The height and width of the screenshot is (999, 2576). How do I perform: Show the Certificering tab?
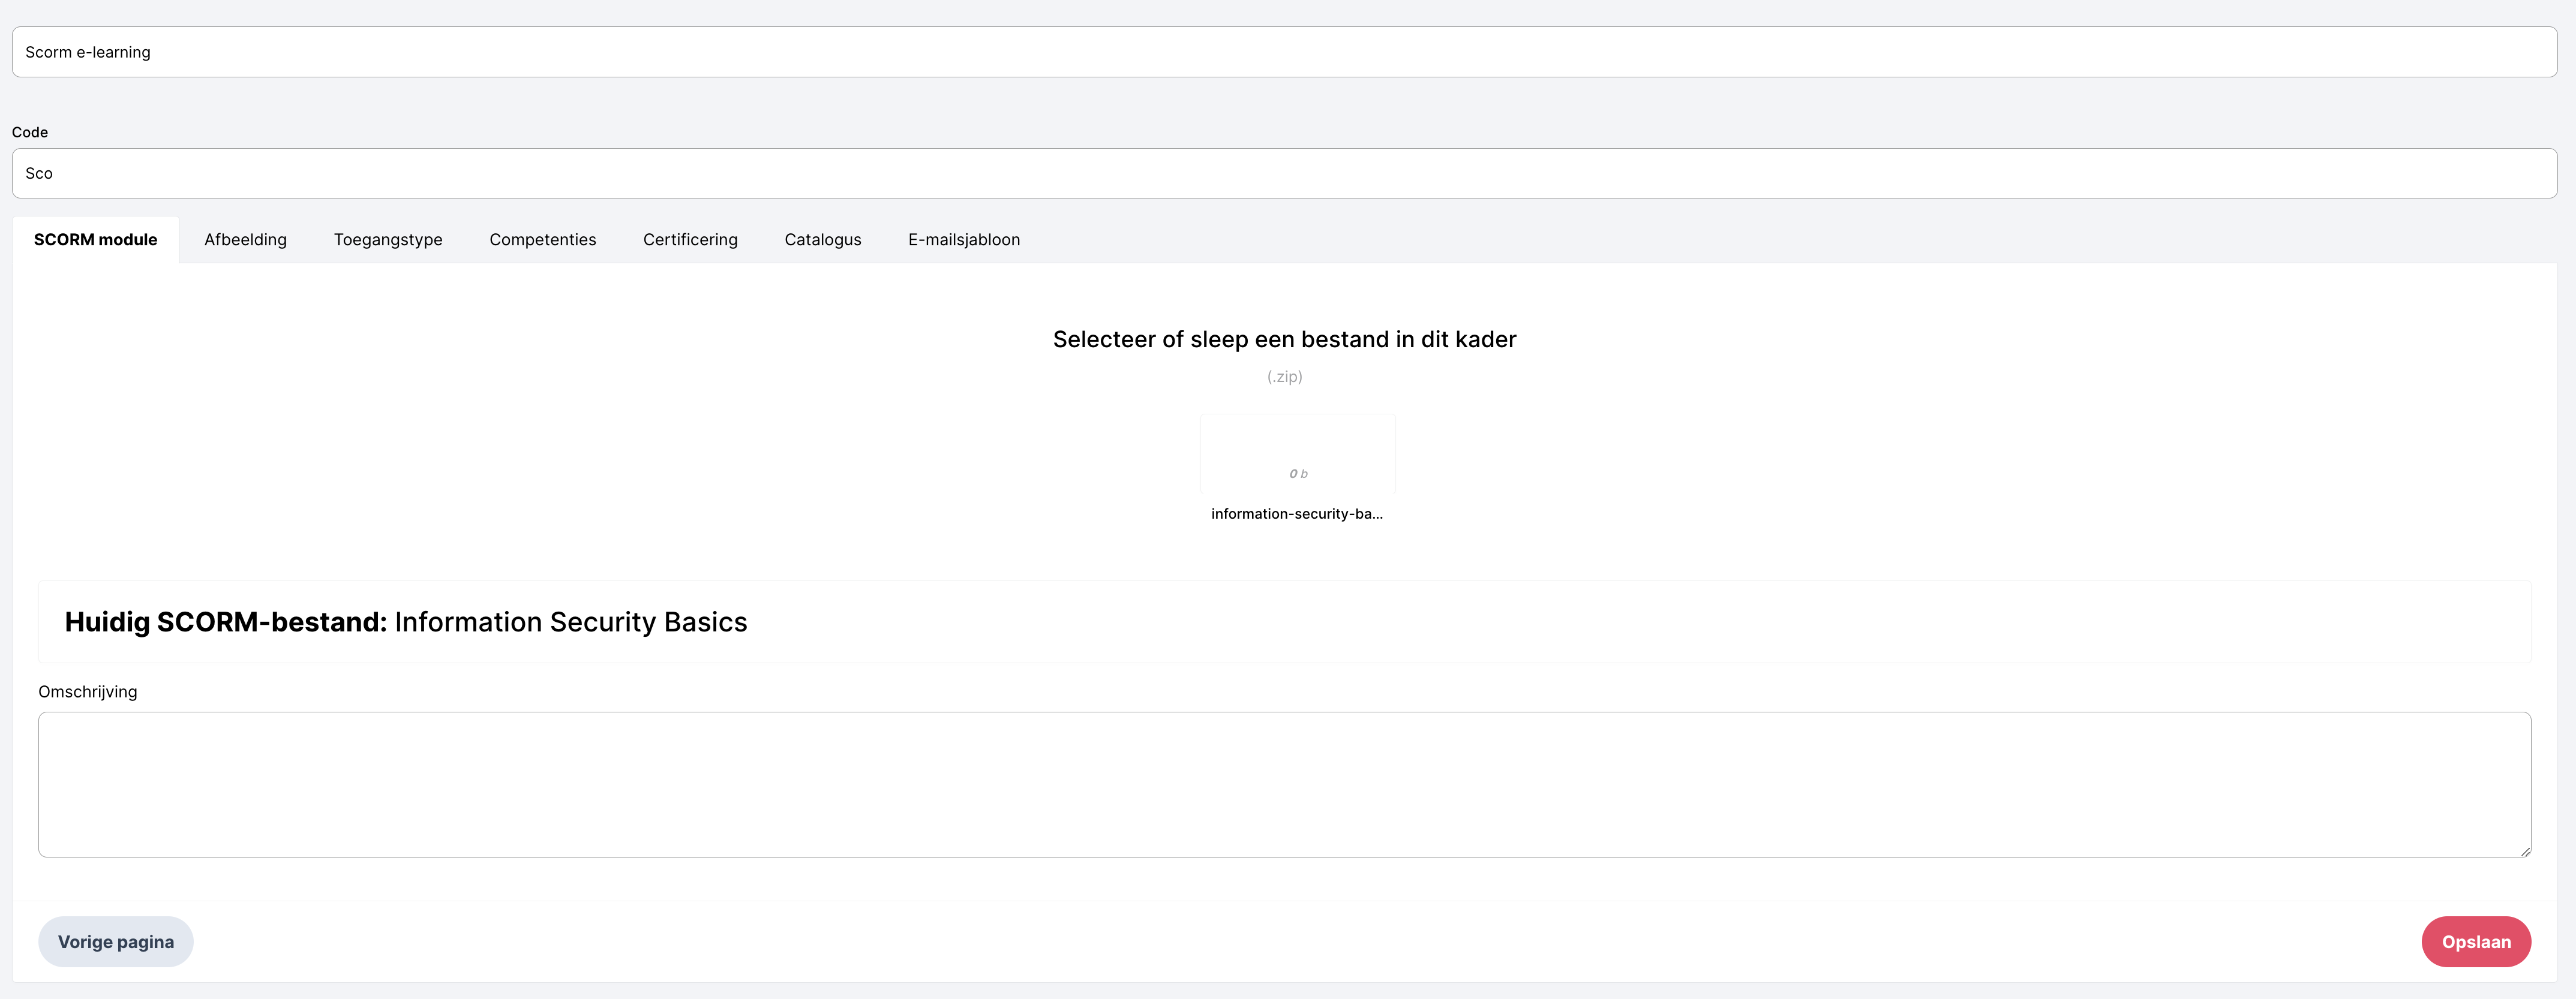[690, 240]
